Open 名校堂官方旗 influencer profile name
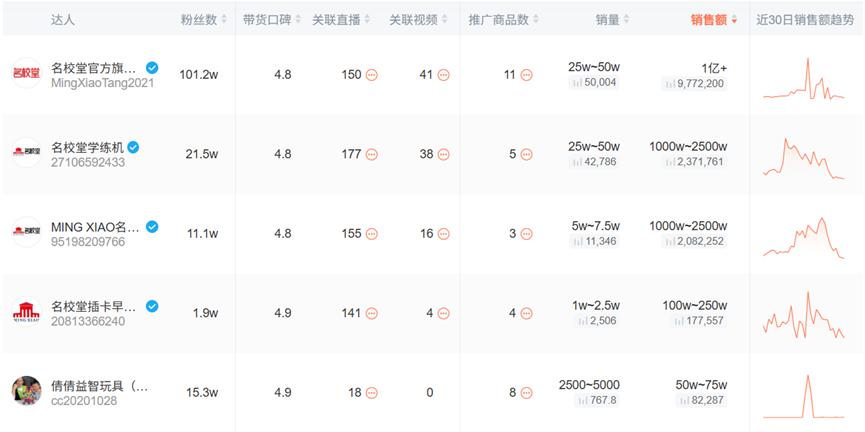This screenshot has width=865, height=432. coord(94,68)
